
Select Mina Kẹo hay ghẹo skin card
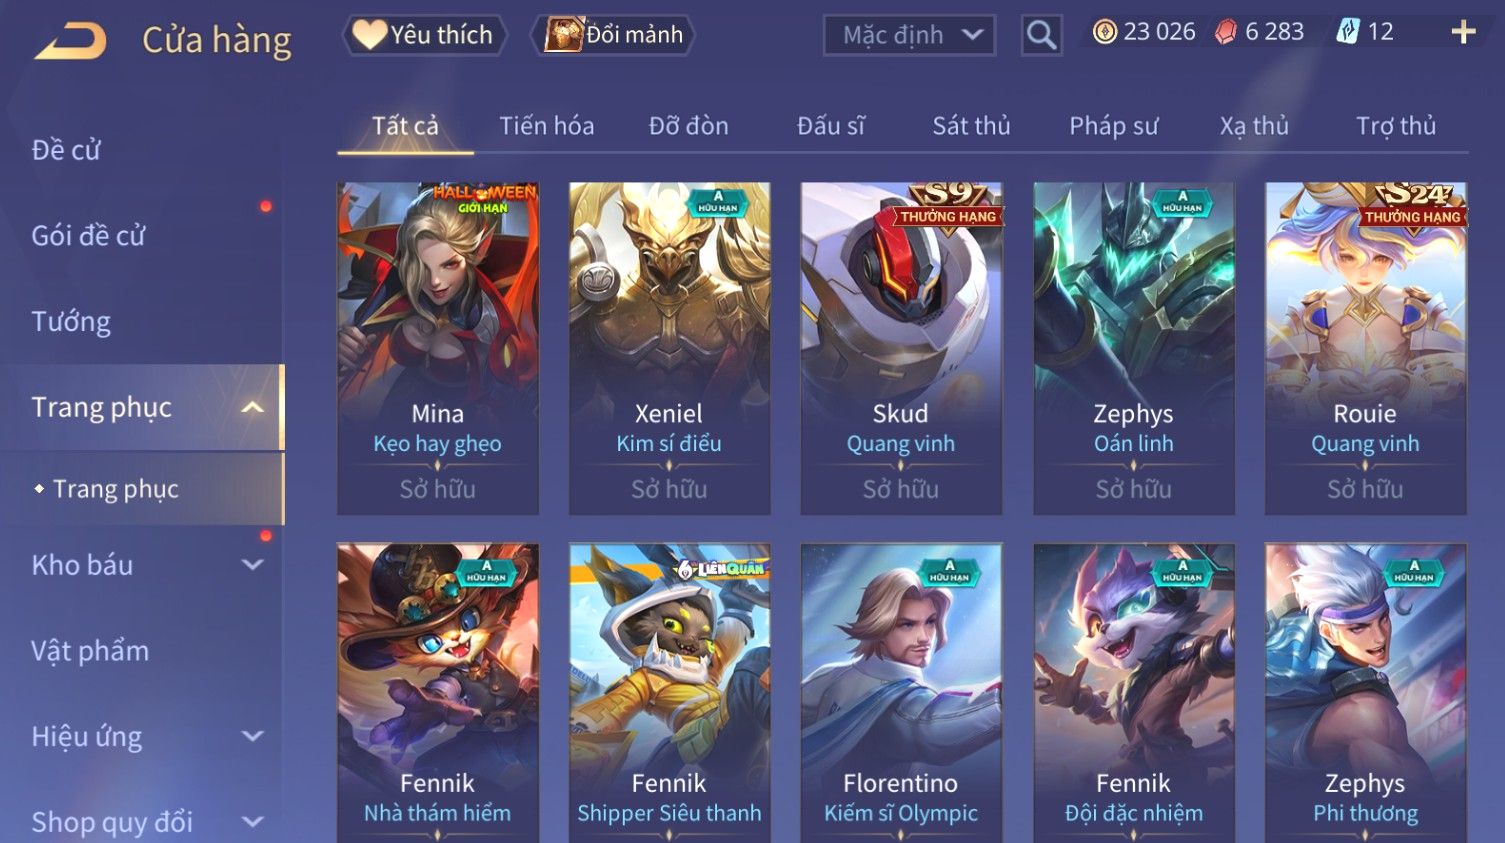[x=438, y=348]
